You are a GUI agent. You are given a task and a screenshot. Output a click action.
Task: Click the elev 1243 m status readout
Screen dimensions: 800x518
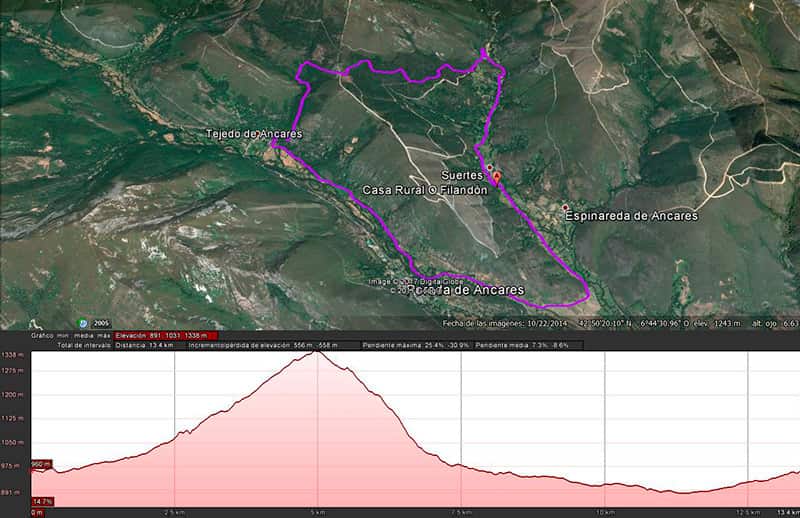click(718, 324)
